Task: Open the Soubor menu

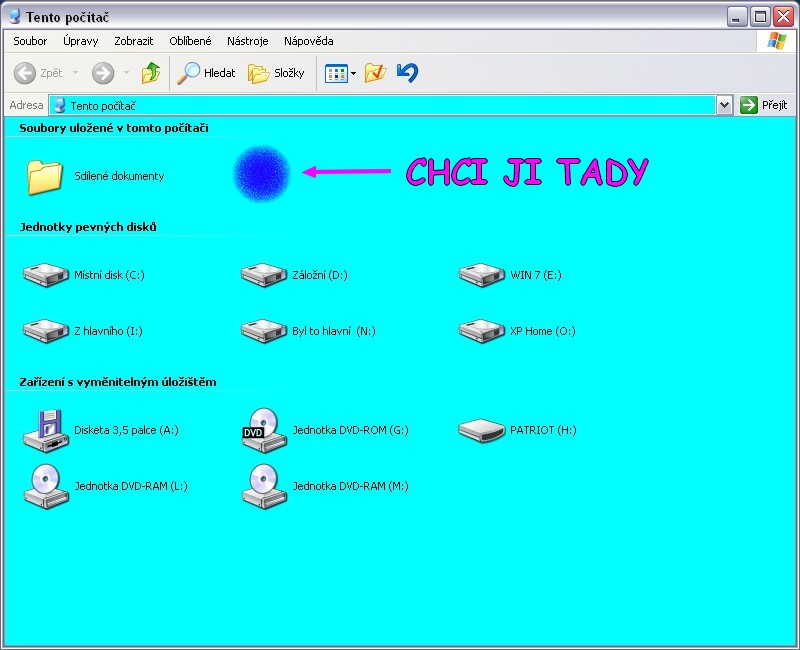Action: click(x=30, y=41)
